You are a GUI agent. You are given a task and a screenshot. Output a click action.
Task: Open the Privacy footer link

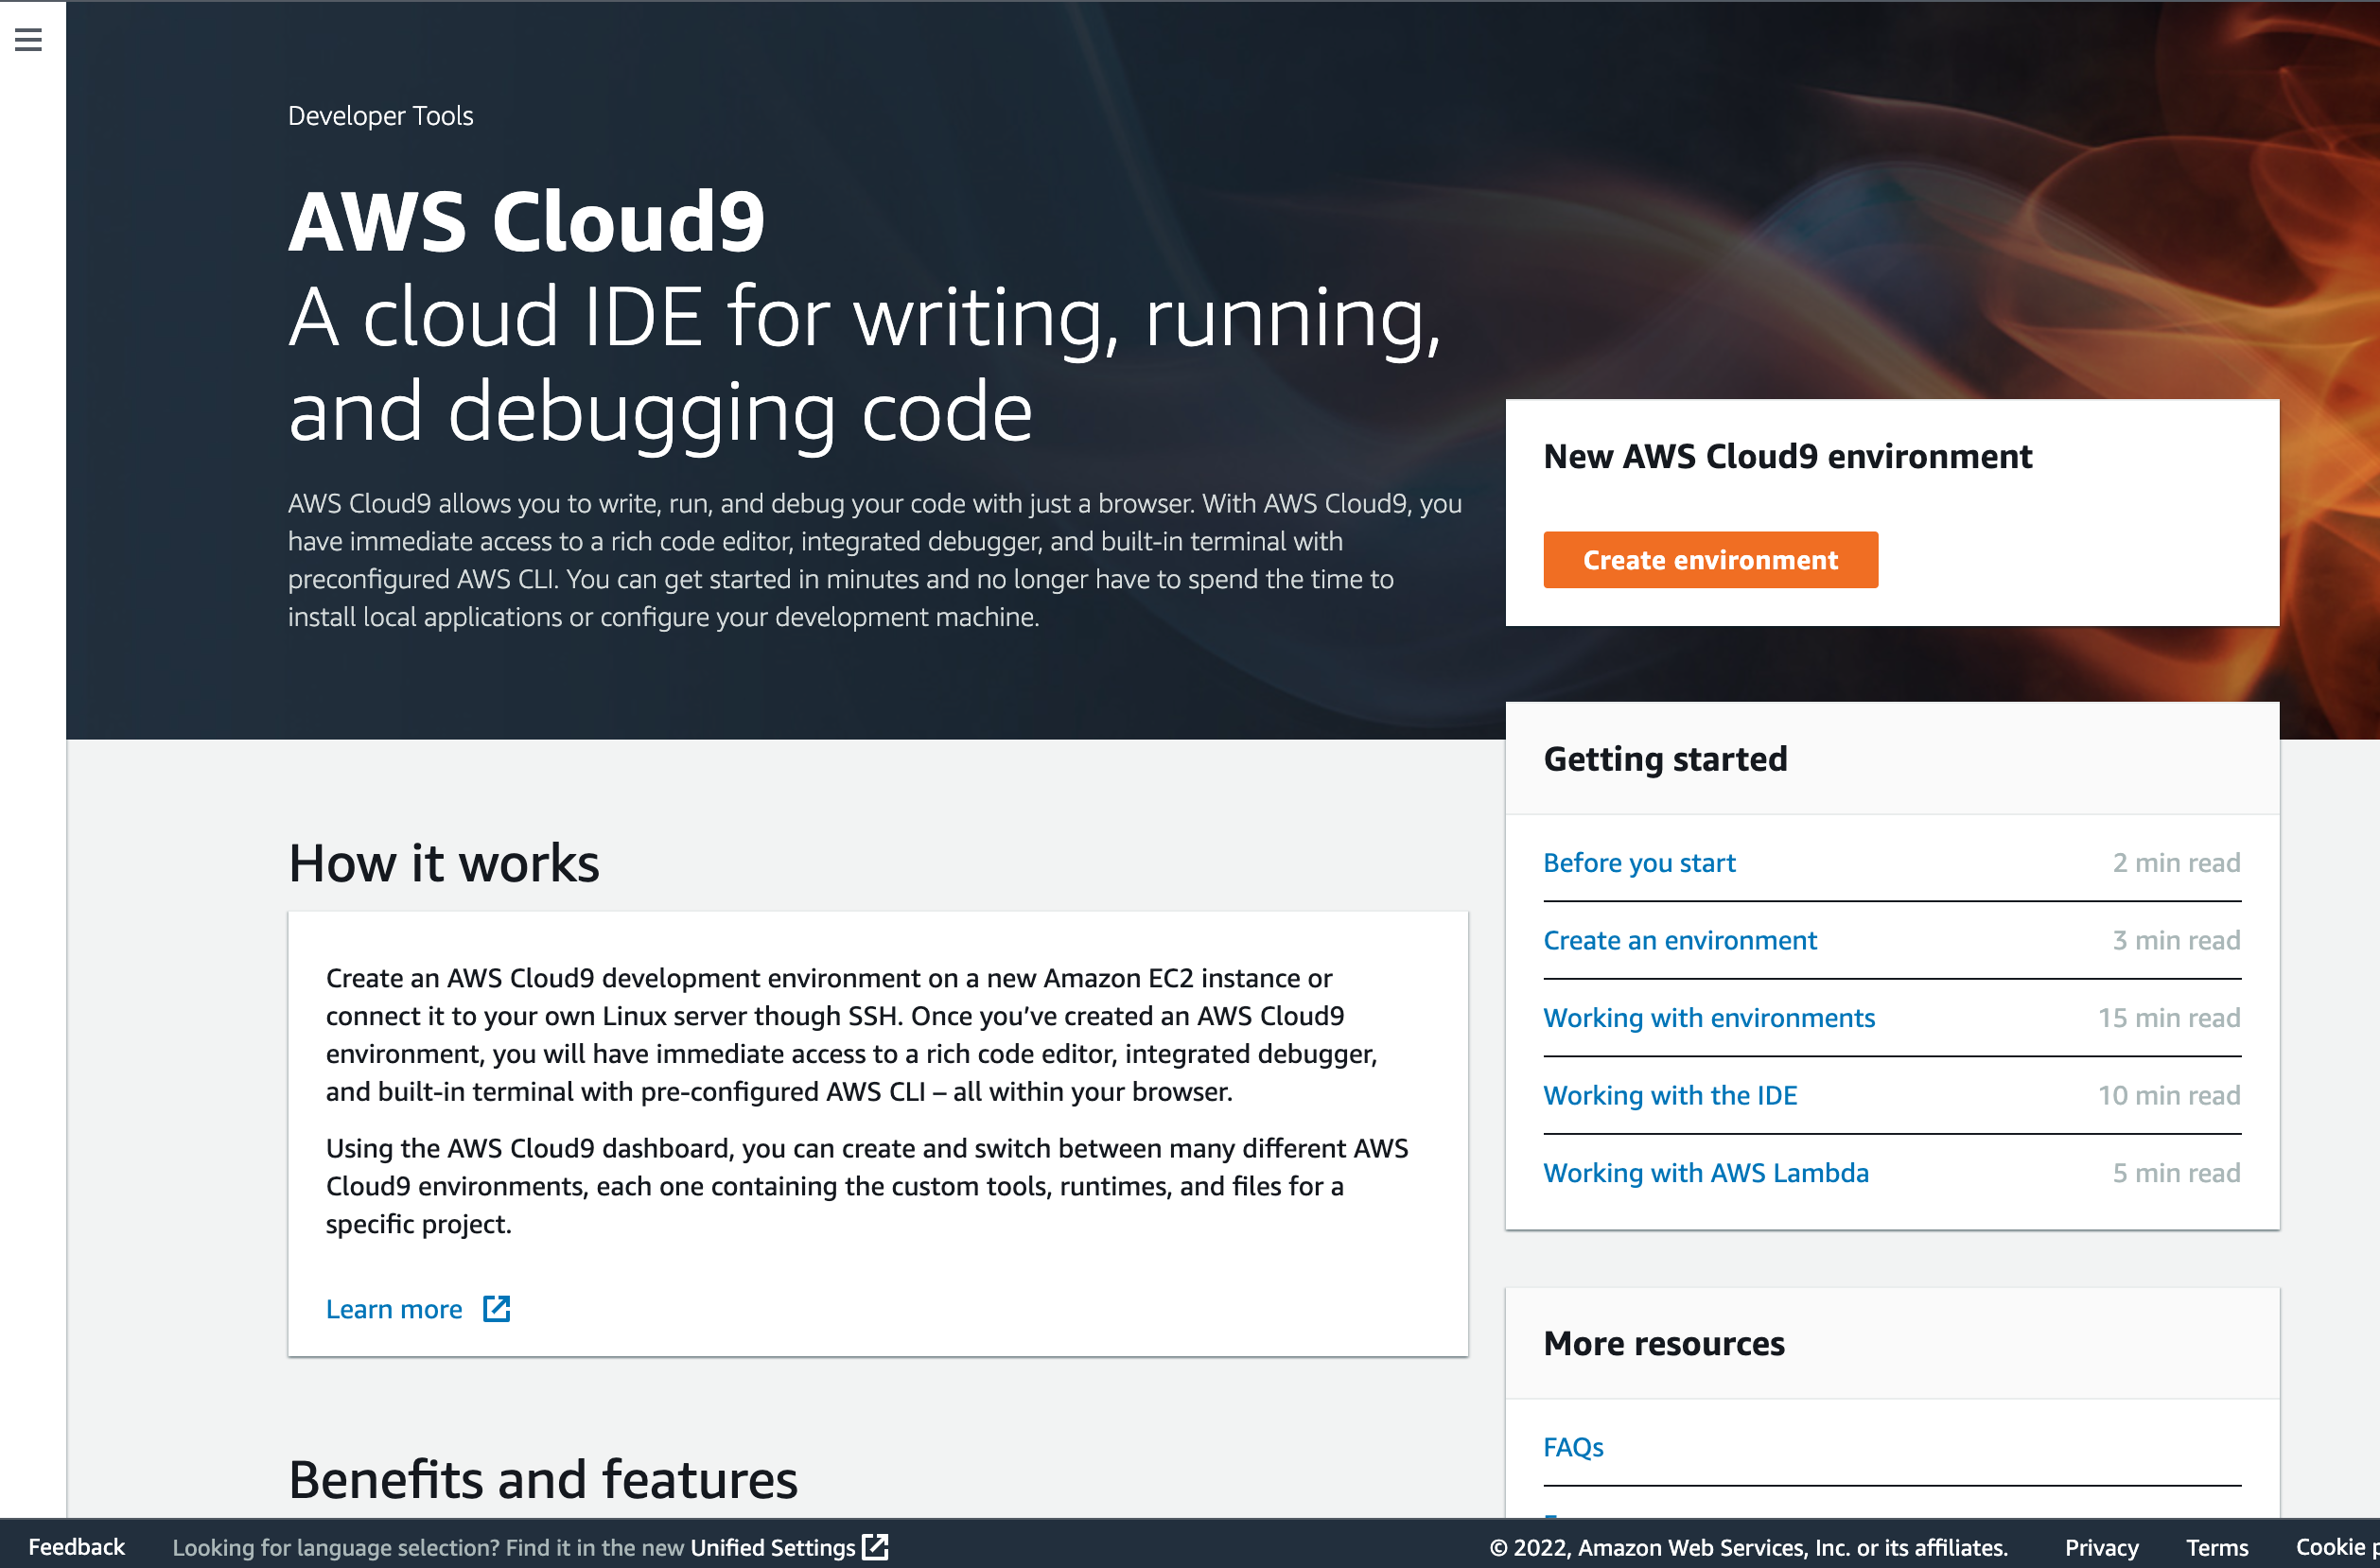[2102, 1547]
